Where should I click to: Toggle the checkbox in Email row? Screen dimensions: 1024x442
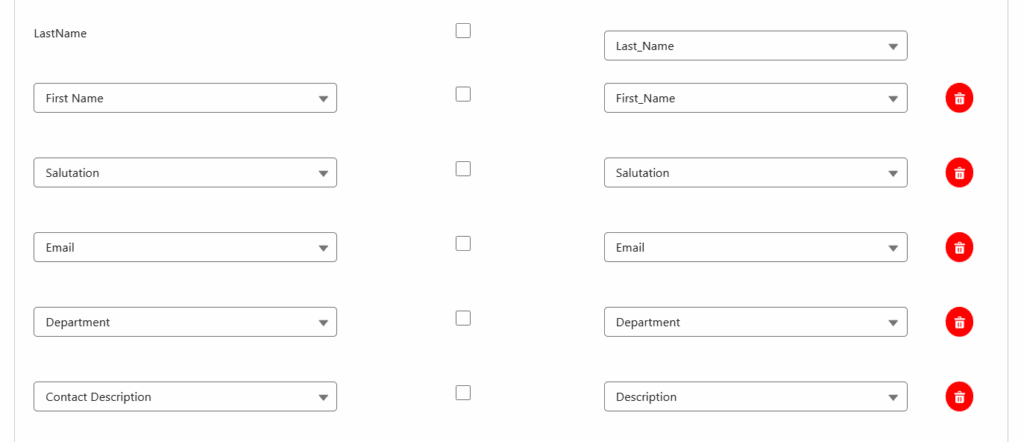(463, 243)
